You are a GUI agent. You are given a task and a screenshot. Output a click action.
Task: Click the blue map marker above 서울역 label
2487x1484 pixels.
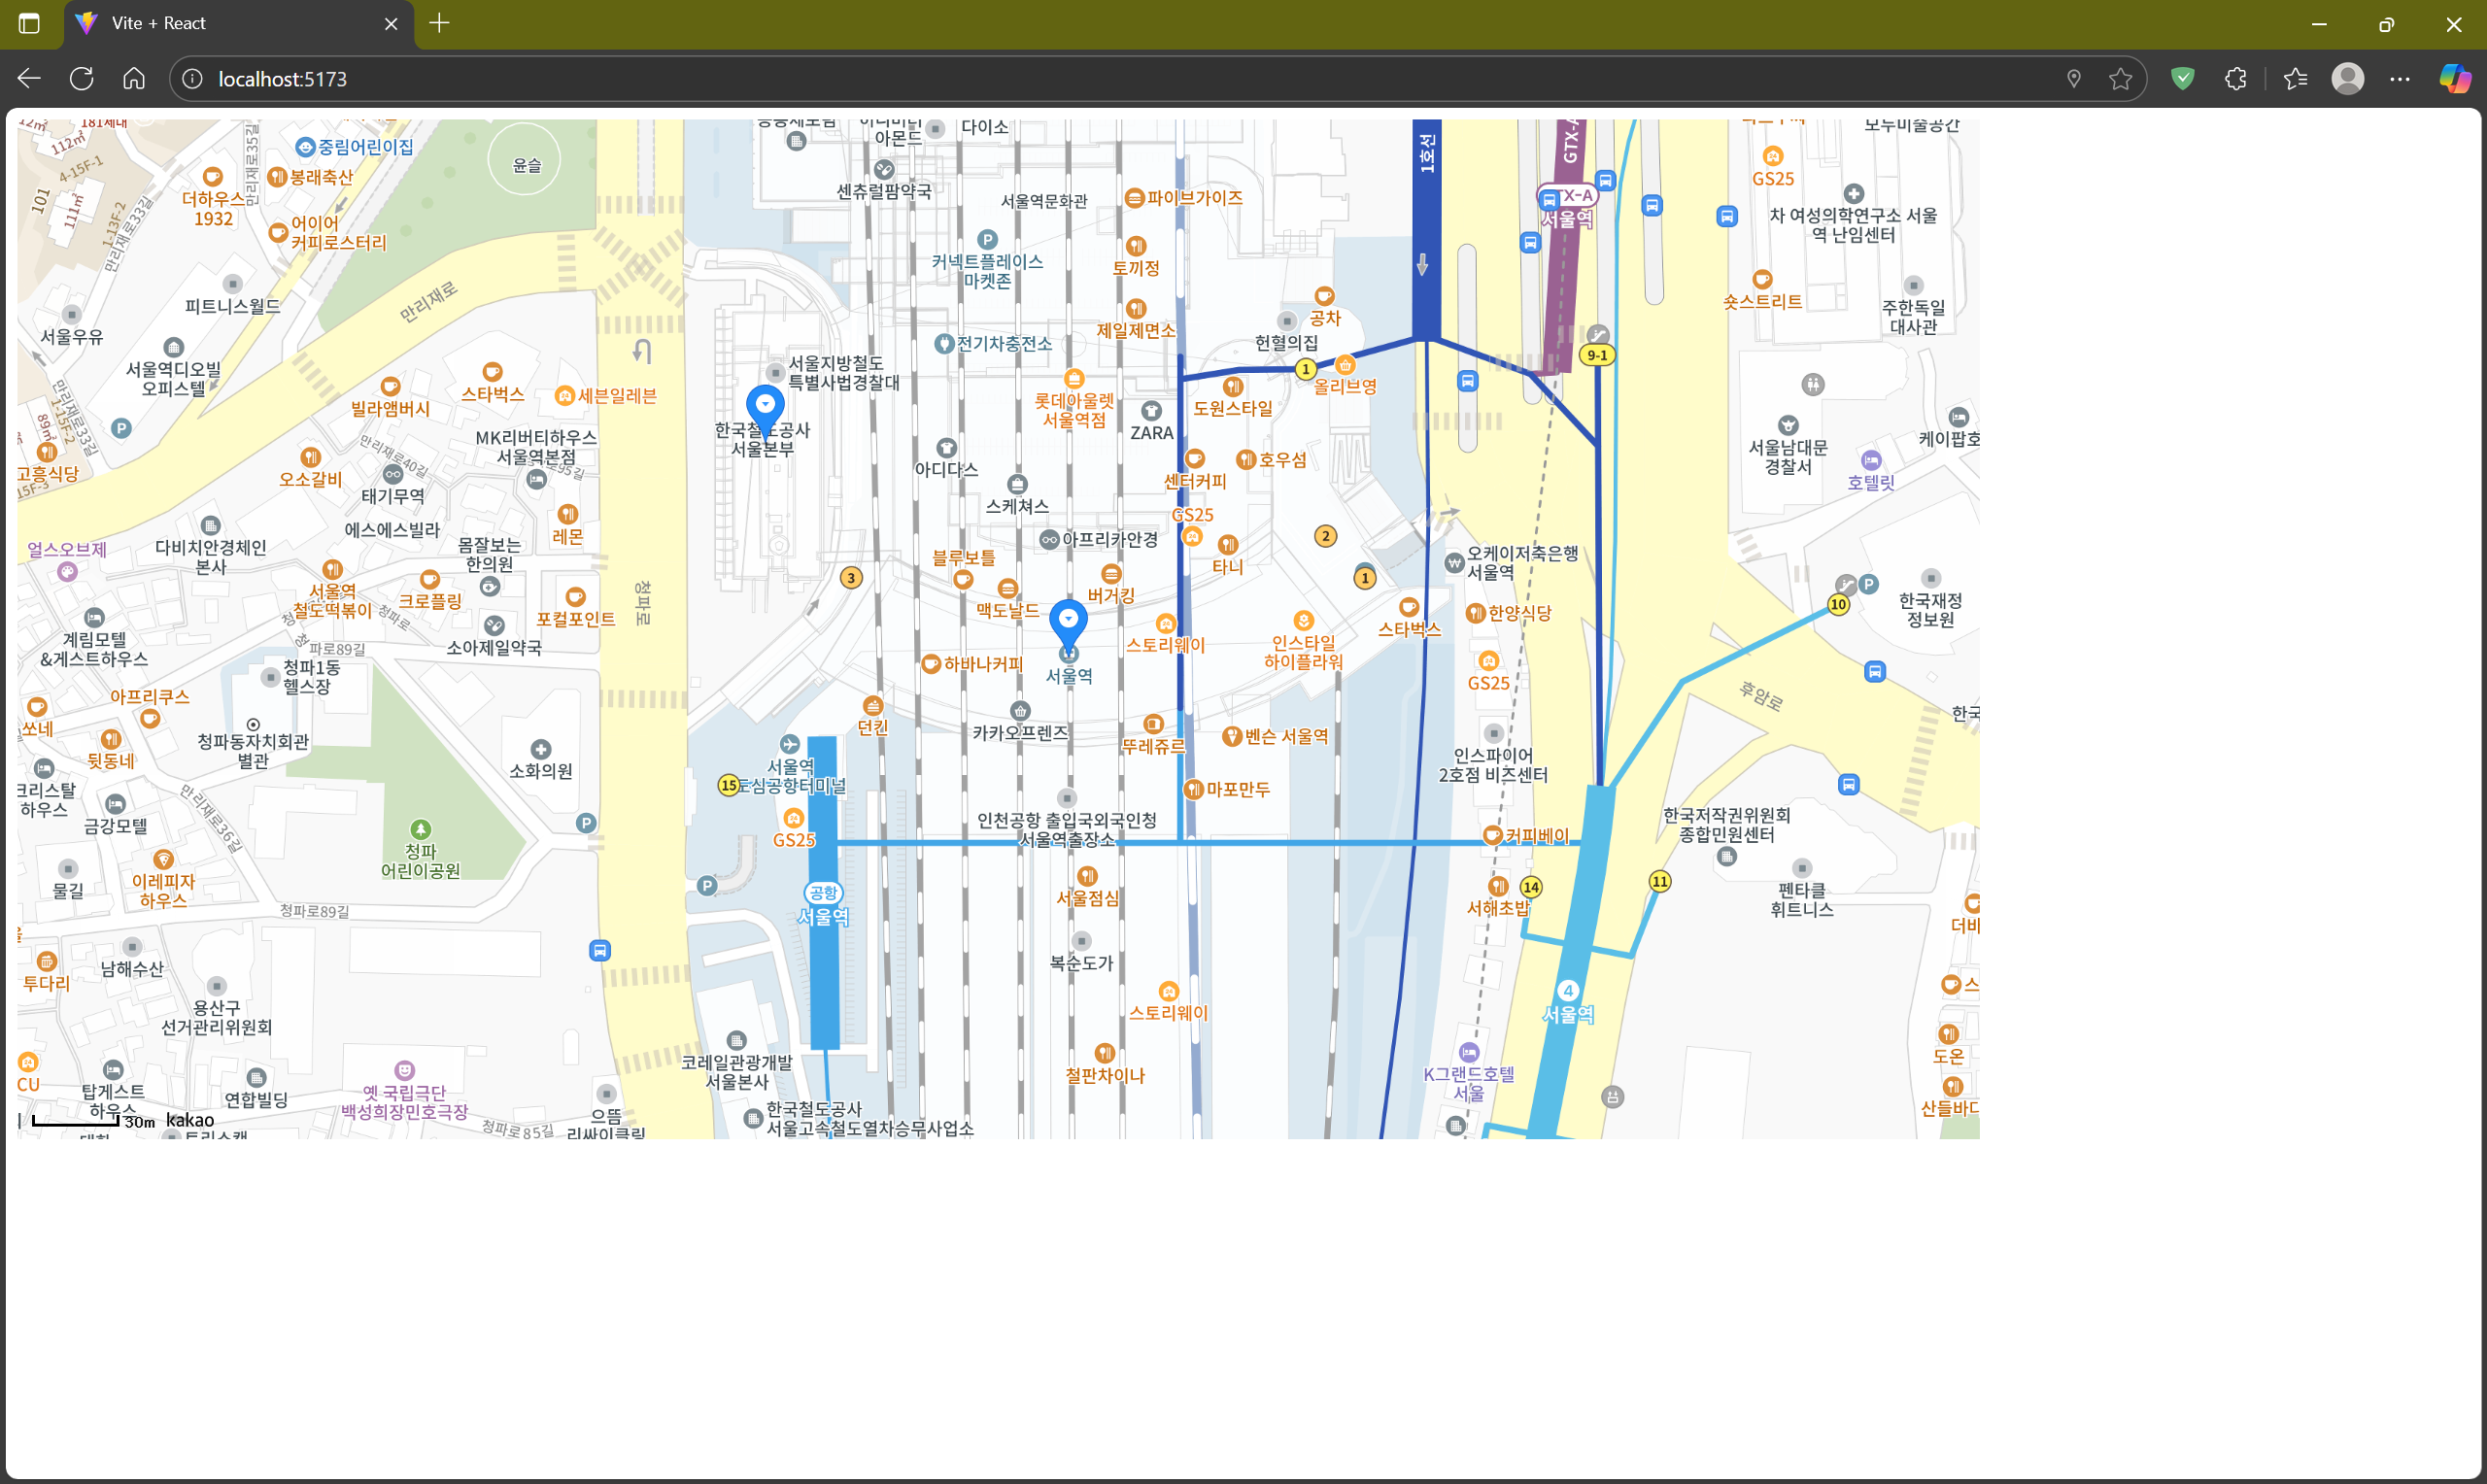1068,622
